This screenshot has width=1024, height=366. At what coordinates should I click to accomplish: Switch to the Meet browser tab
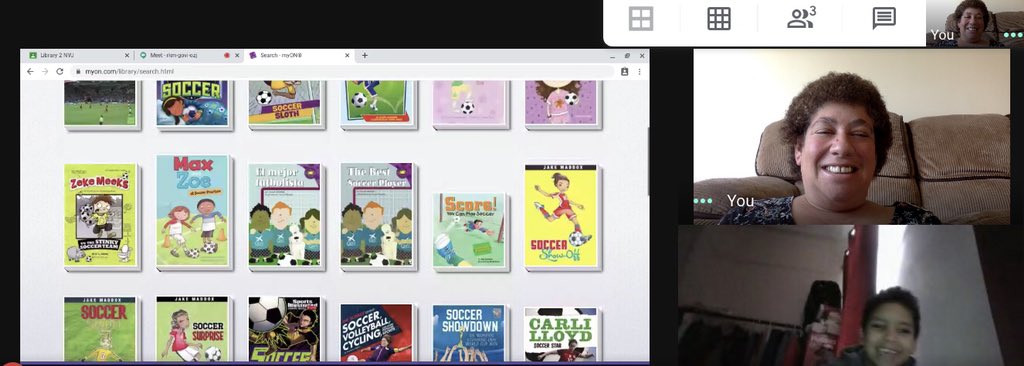coord(188,56)
